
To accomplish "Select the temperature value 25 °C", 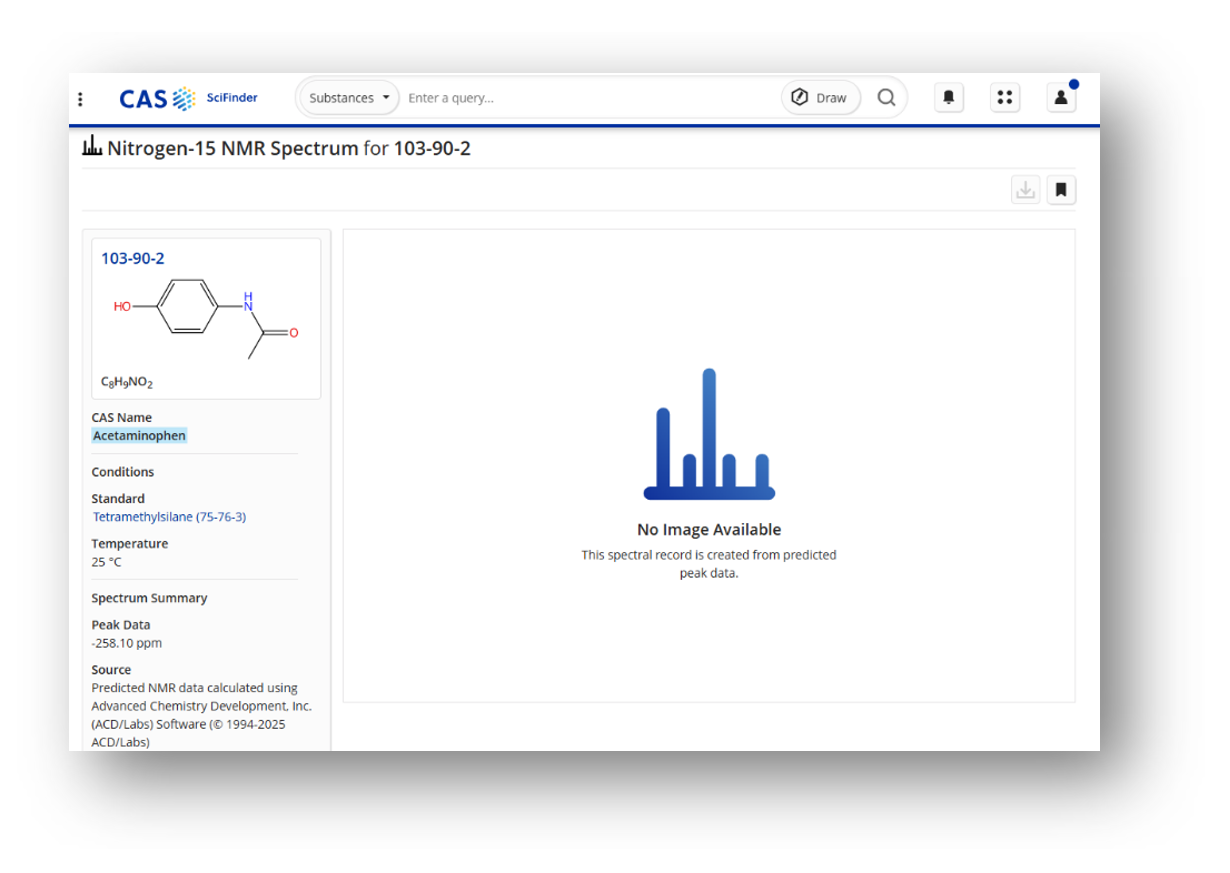I will [106, 562].
